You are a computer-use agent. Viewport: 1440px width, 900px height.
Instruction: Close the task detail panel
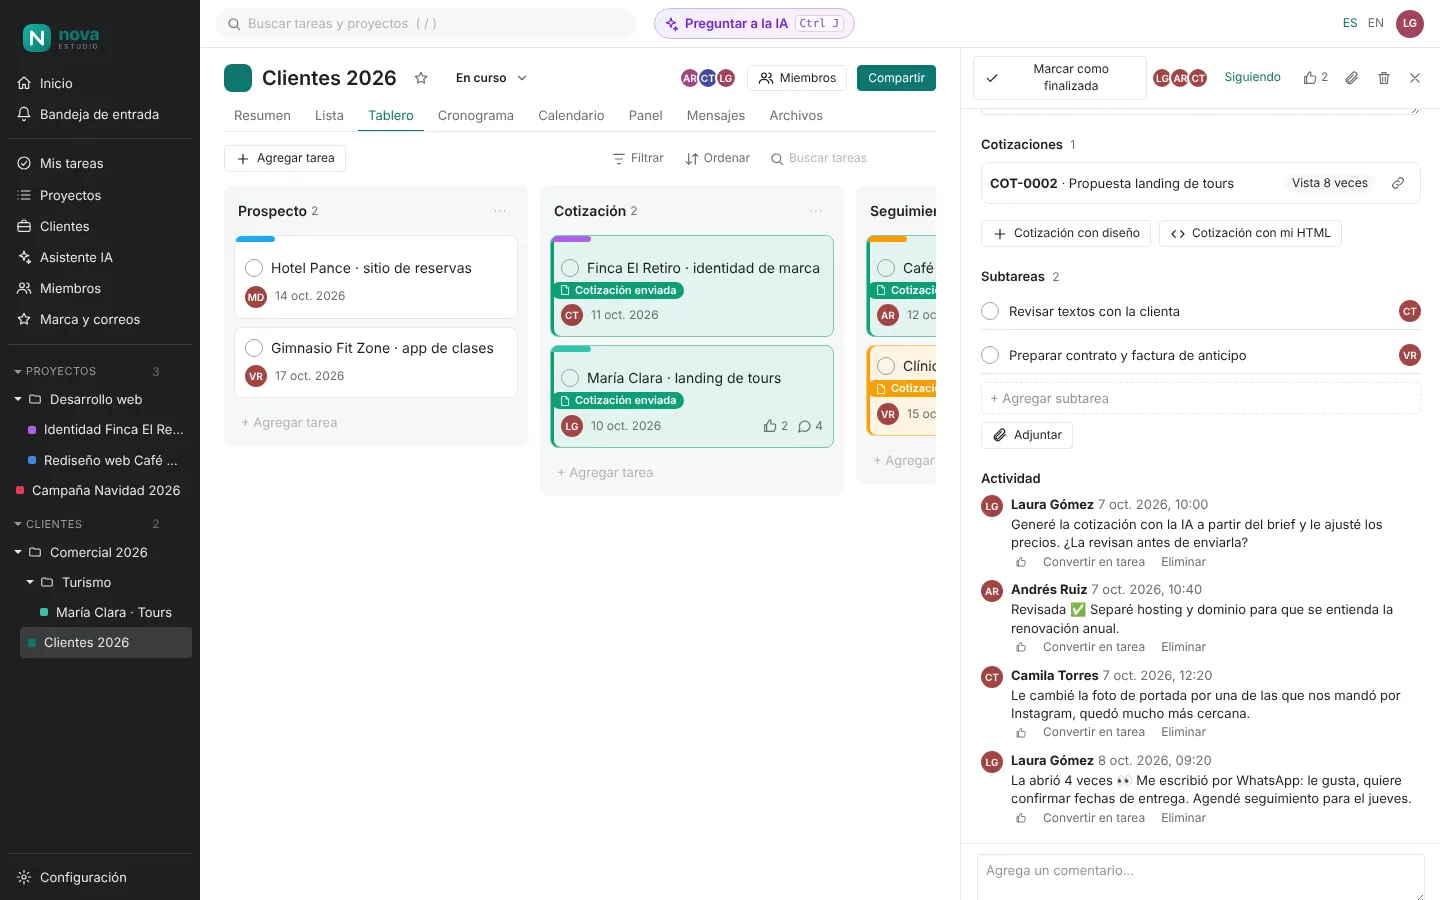pyautogui.click(x=1415, y=78)
